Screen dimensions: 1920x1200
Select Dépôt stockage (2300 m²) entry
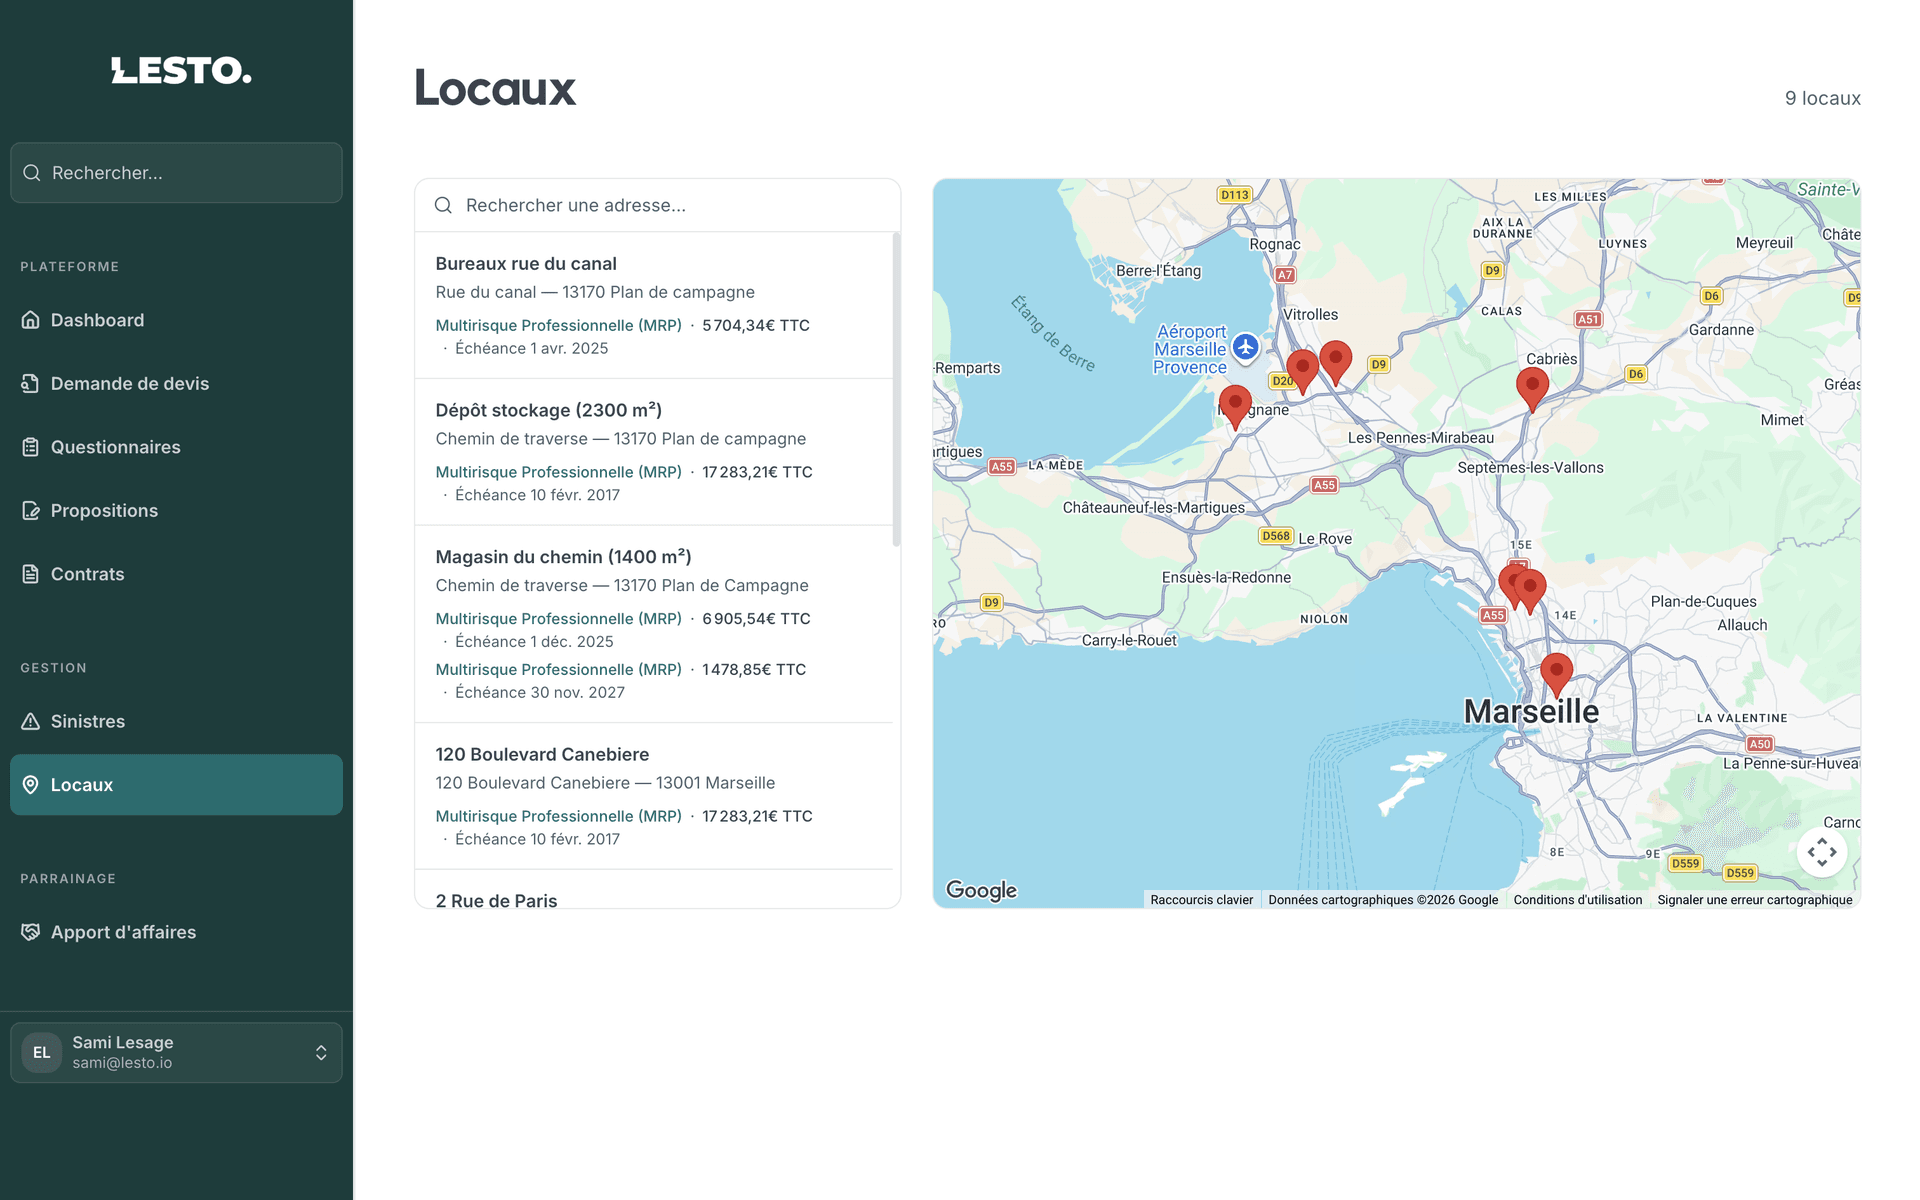click(654, 452)
